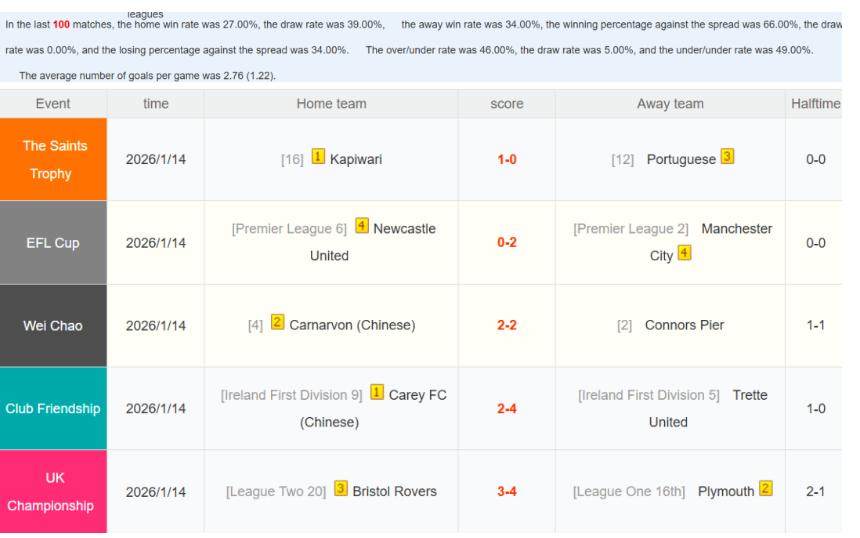Image resolution: width=860 pixels, height=538 pixels.
Task: Click the score column header
Action: click(x=506, y=104)
